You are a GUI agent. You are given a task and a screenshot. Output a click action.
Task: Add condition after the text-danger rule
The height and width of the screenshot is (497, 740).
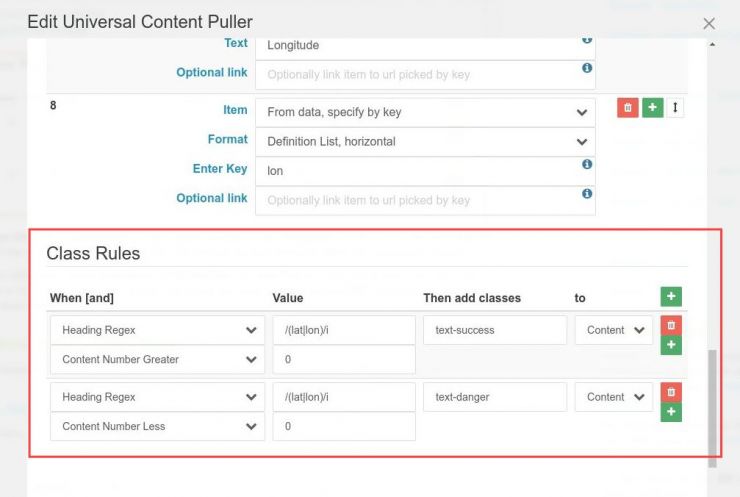(671, 412)
